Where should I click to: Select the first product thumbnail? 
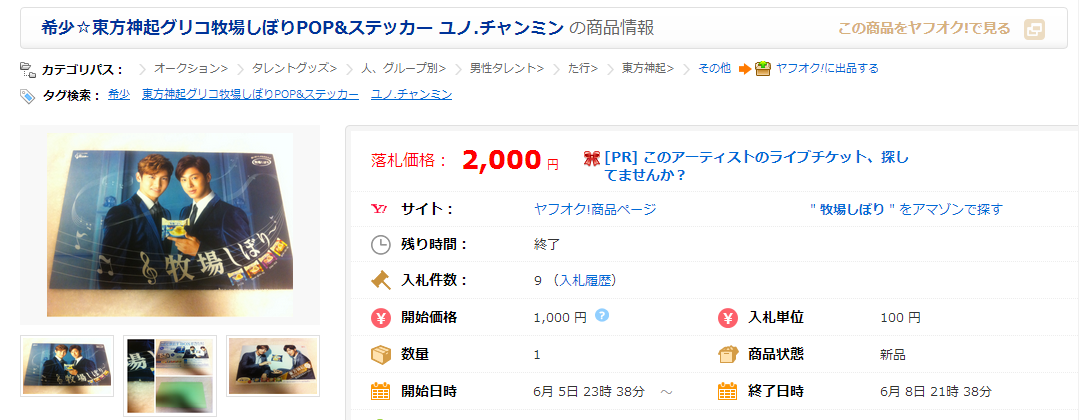coord(67,367)
